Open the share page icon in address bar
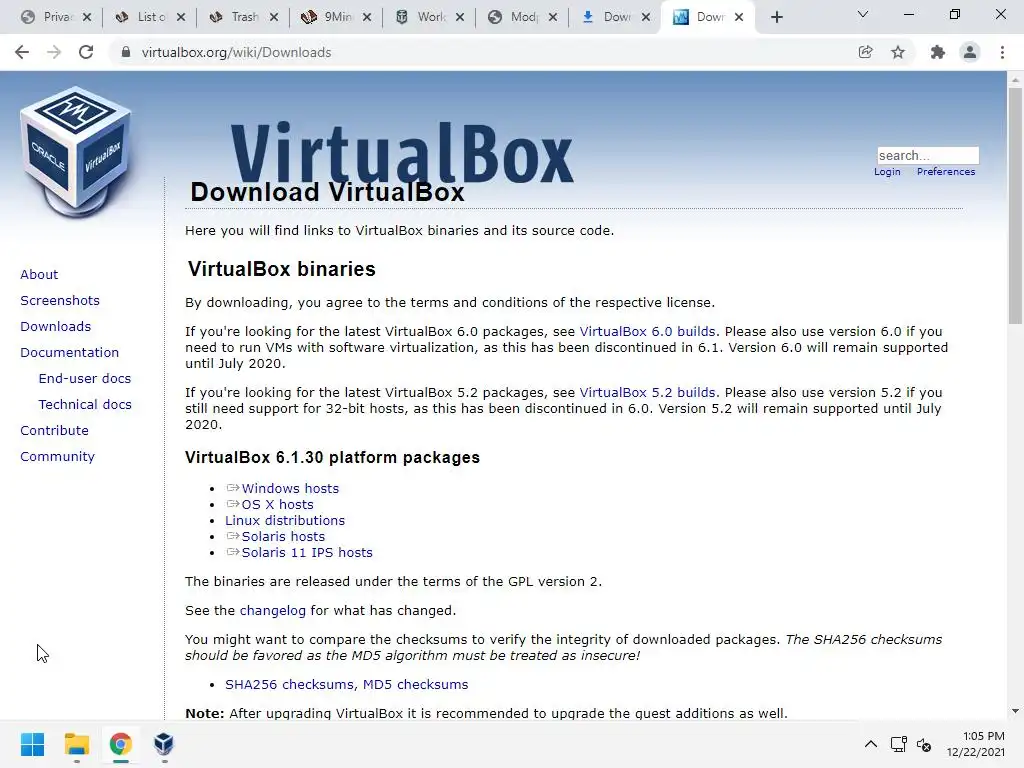Image resolution: width=1024 pixels, height=768 pixels. 865,52
